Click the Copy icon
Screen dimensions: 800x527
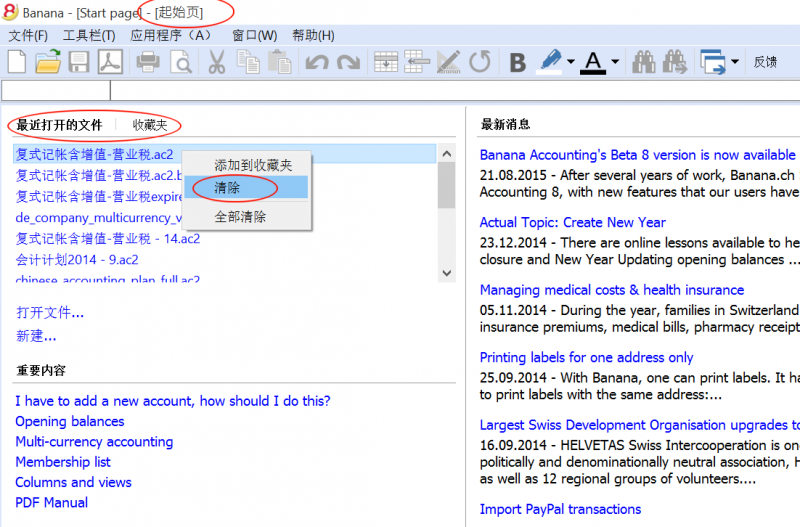point(248,62)
